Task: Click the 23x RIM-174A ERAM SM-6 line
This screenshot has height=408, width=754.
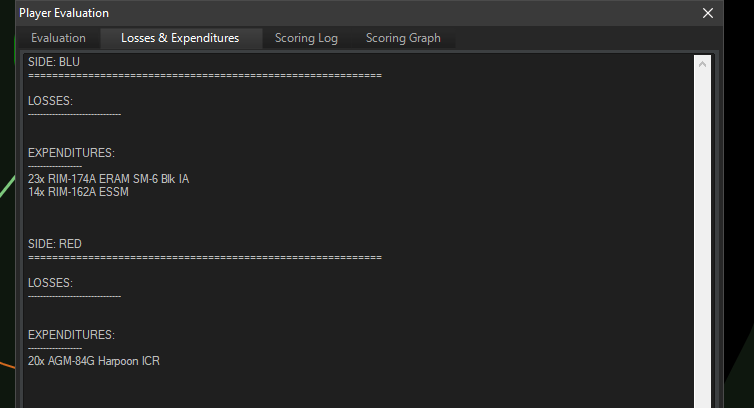Action: [x=108, y=179]
